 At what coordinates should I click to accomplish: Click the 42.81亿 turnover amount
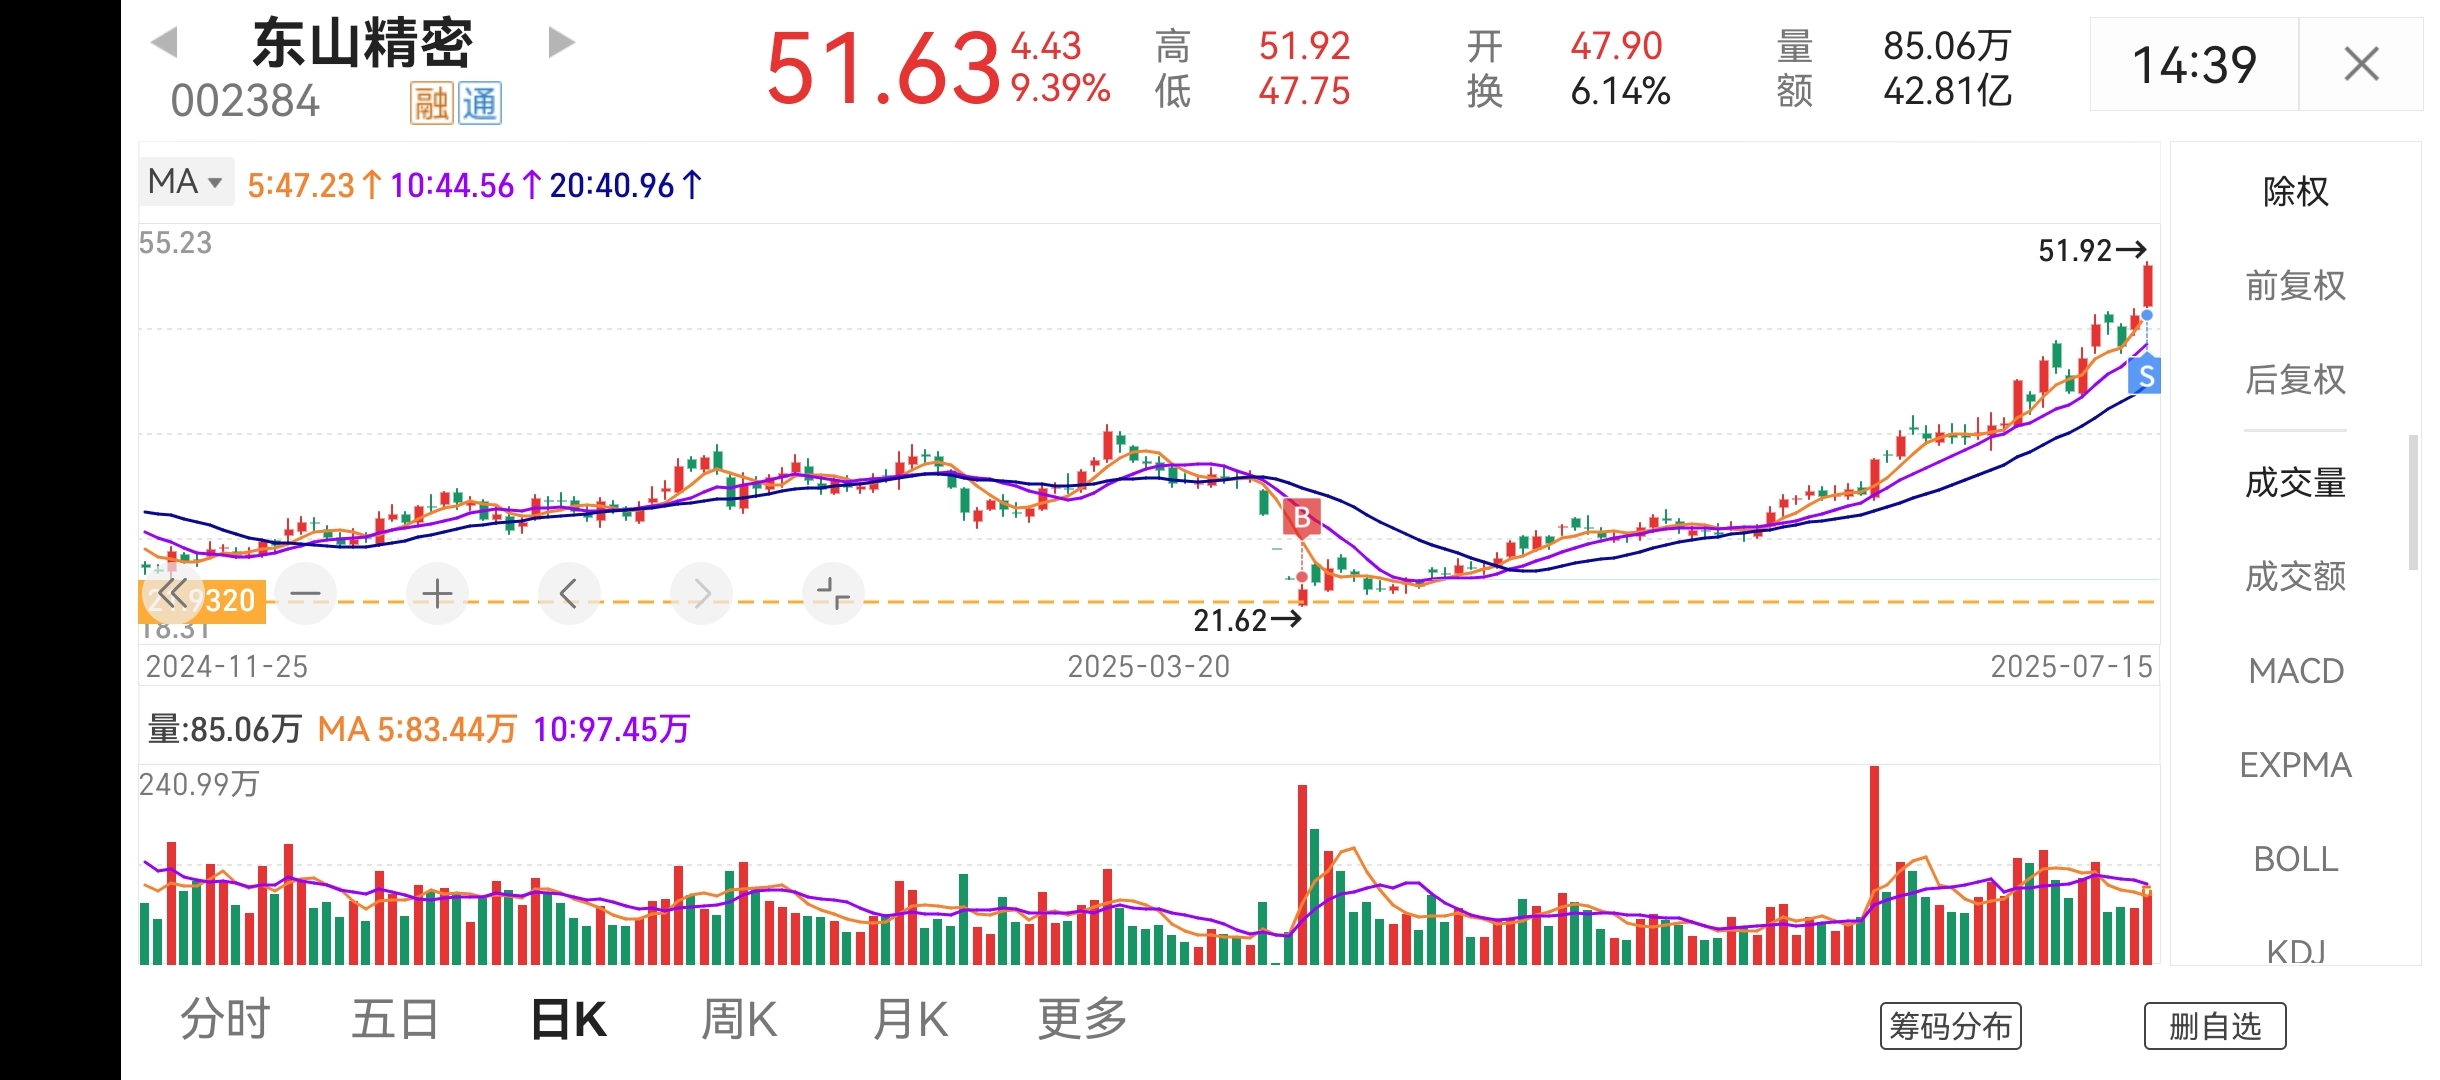tap(1947, 91)
